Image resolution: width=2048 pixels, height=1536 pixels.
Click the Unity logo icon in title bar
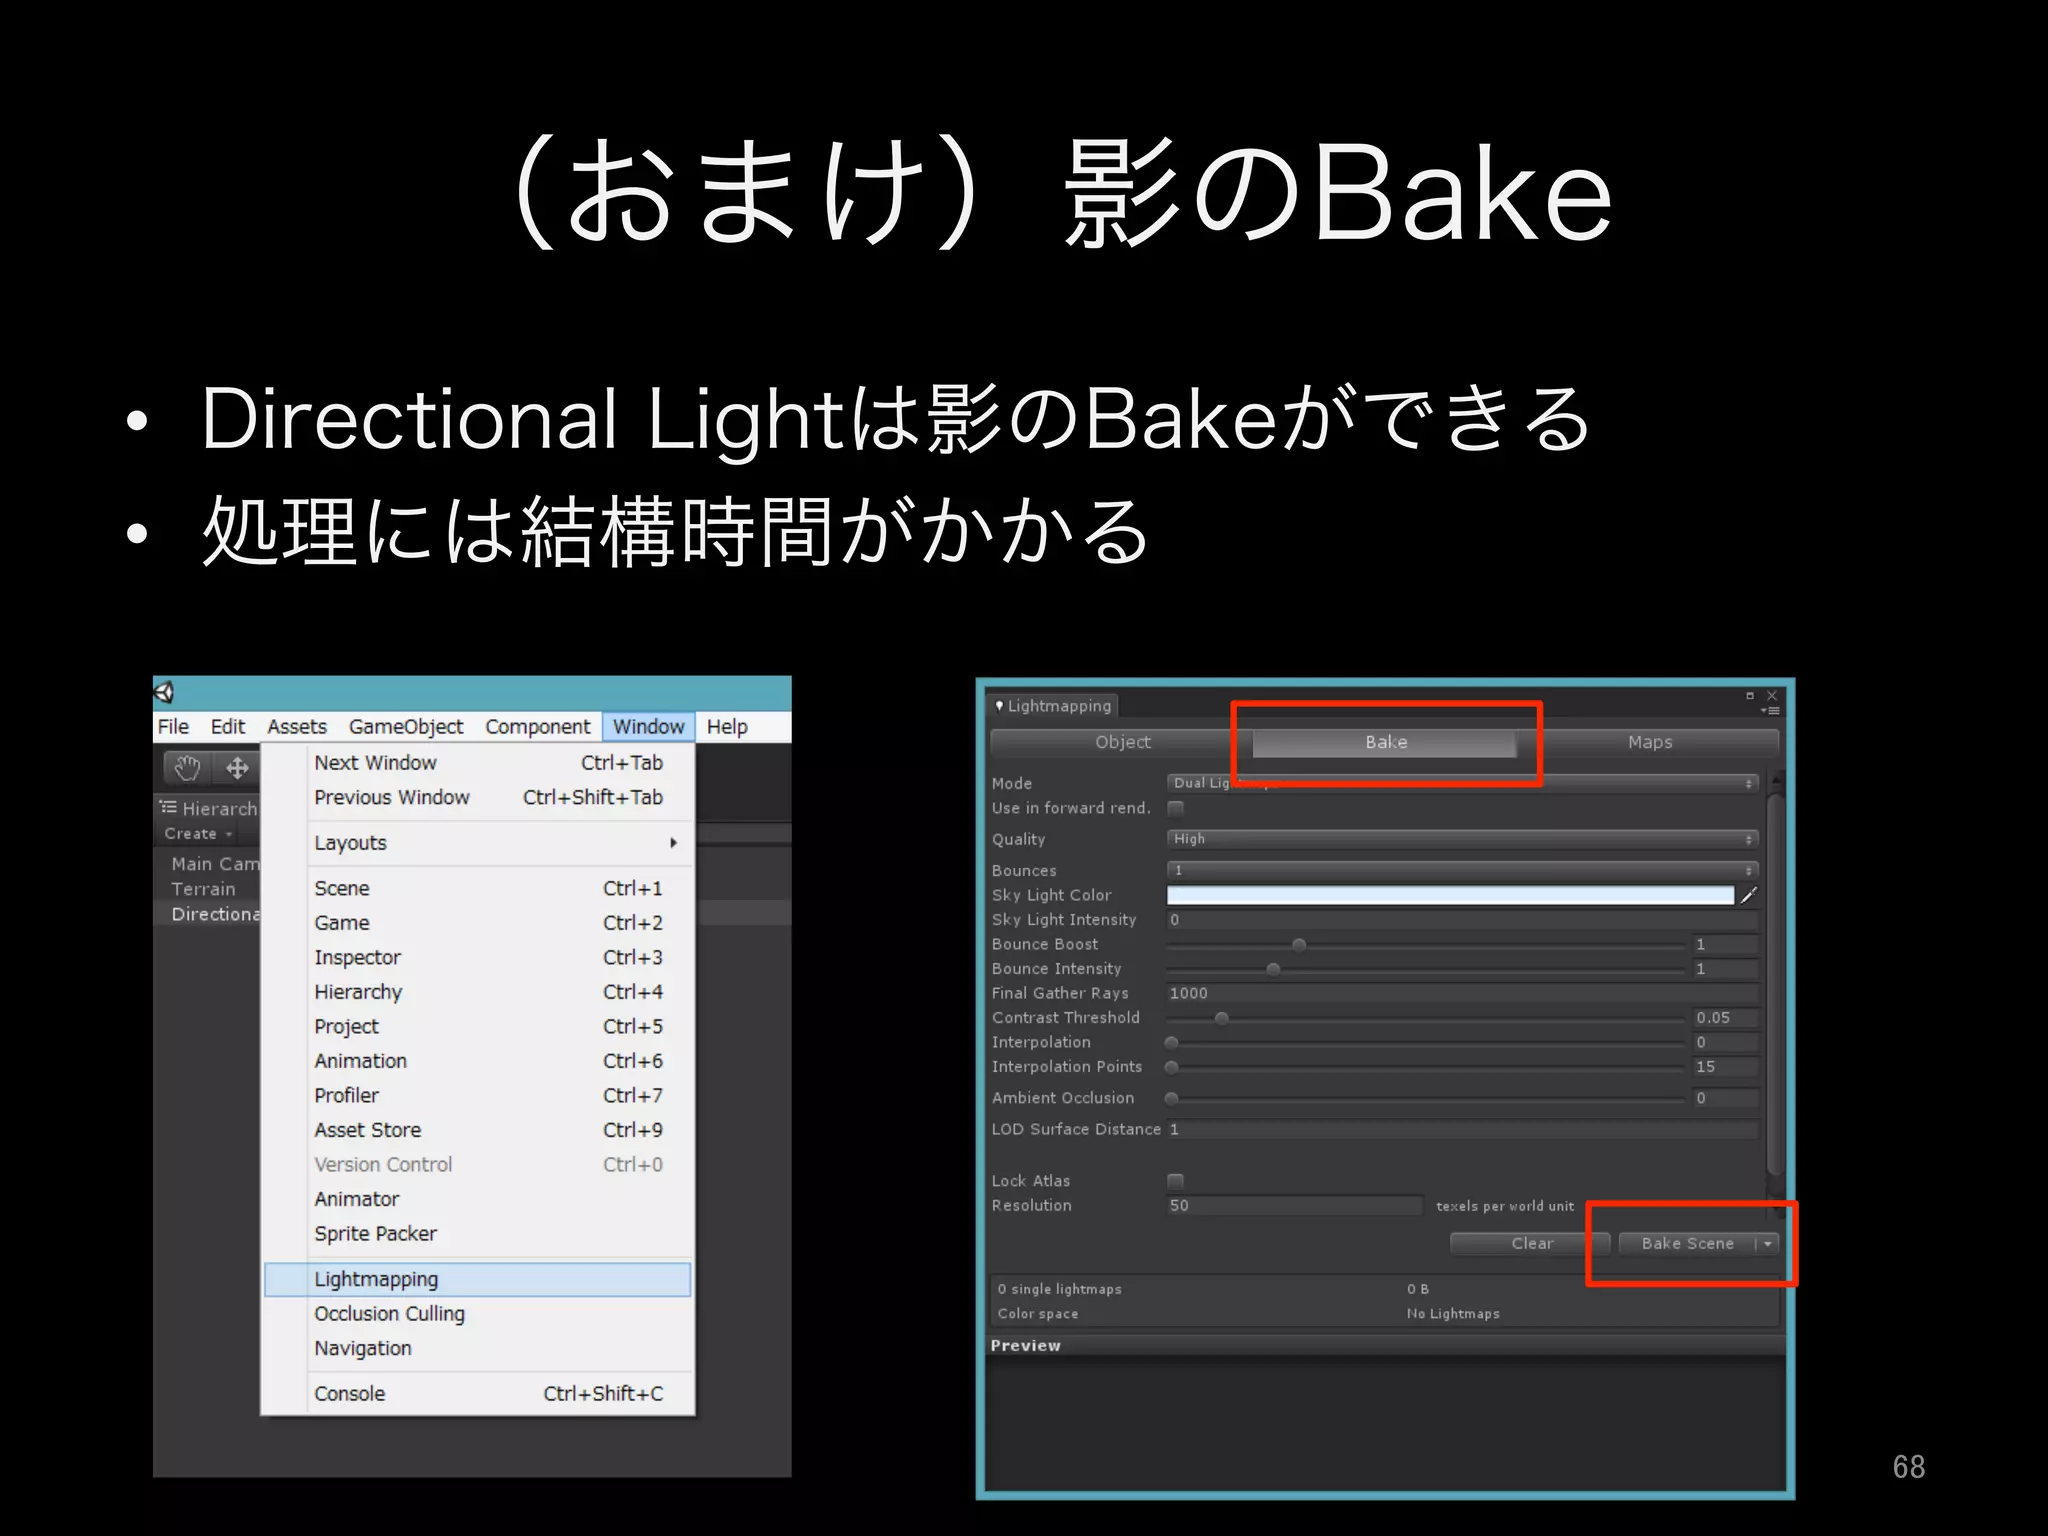[165, 692]
